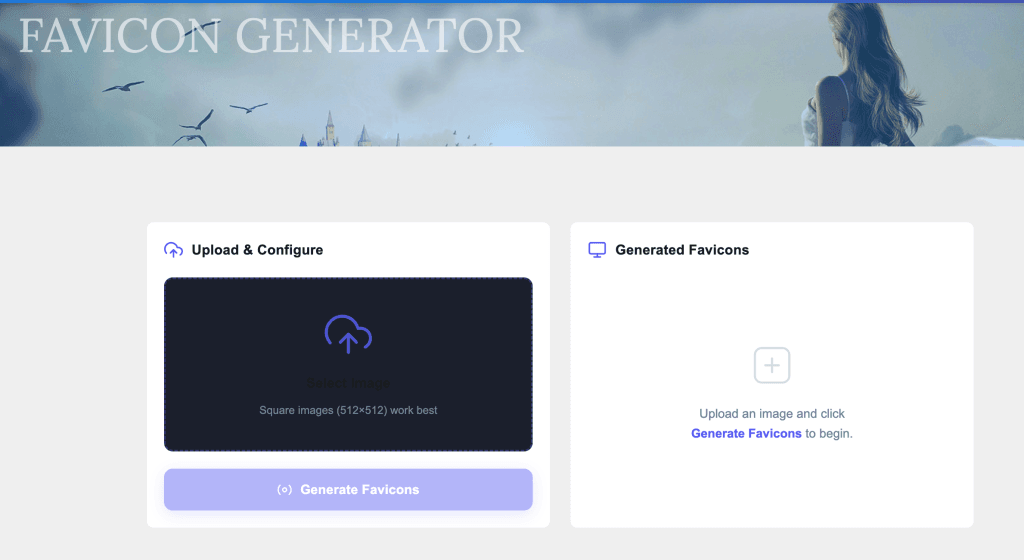Open the purple Generate Favicons link text
The image size is (1024, 560).
click(x=746, y=433)
